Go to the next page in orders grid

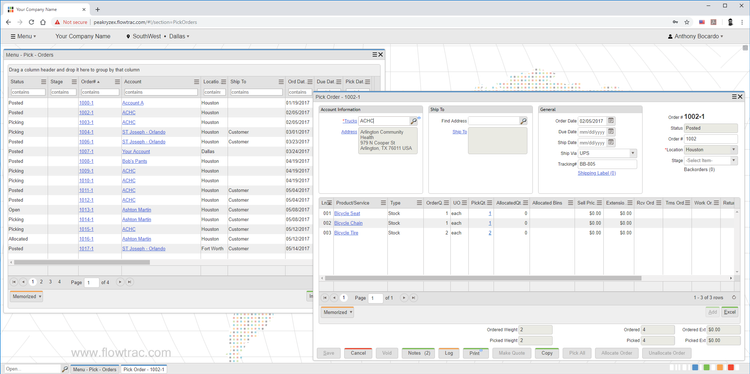(x=120, y=282)
